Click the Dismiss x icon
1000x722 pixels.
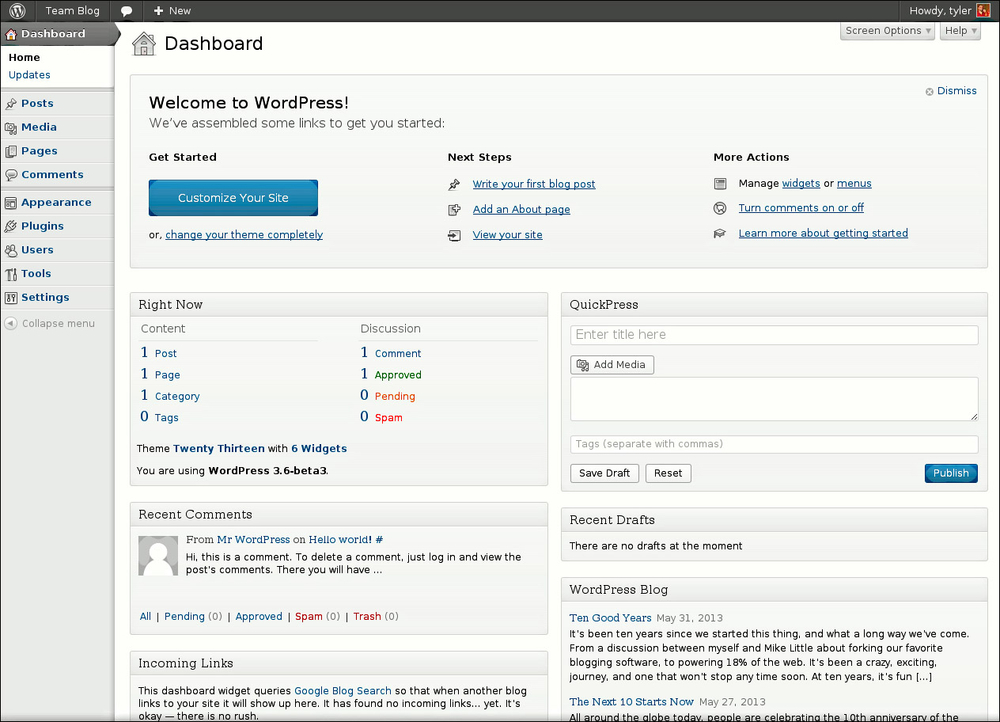coord(929,92)
